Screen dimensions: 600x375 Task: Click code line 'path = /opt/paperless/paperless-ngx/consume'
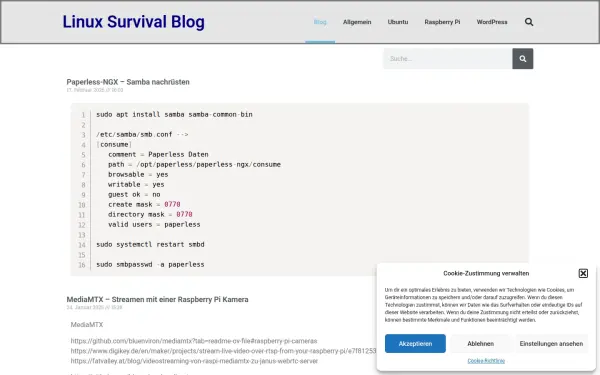click(x=194, y=164)
